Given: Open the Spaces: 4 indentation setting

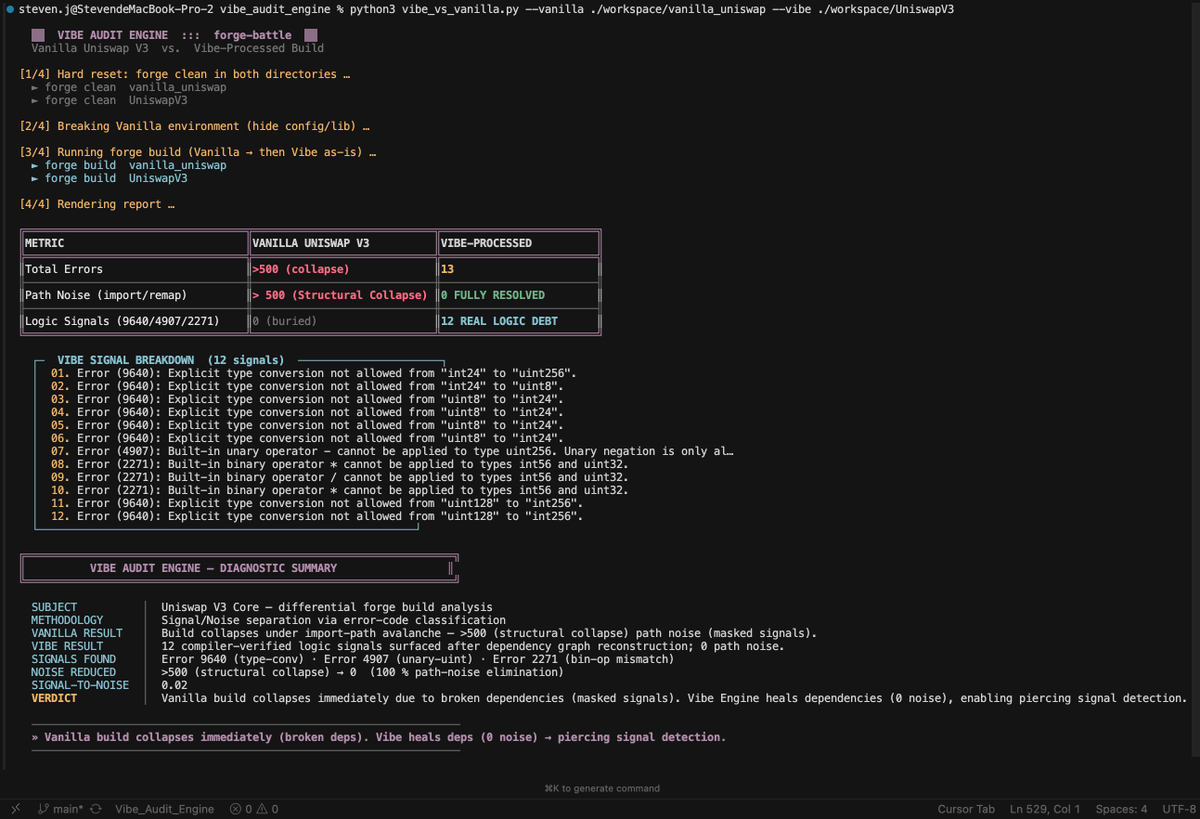Looking at the screenshot, I should (1122, 808).
